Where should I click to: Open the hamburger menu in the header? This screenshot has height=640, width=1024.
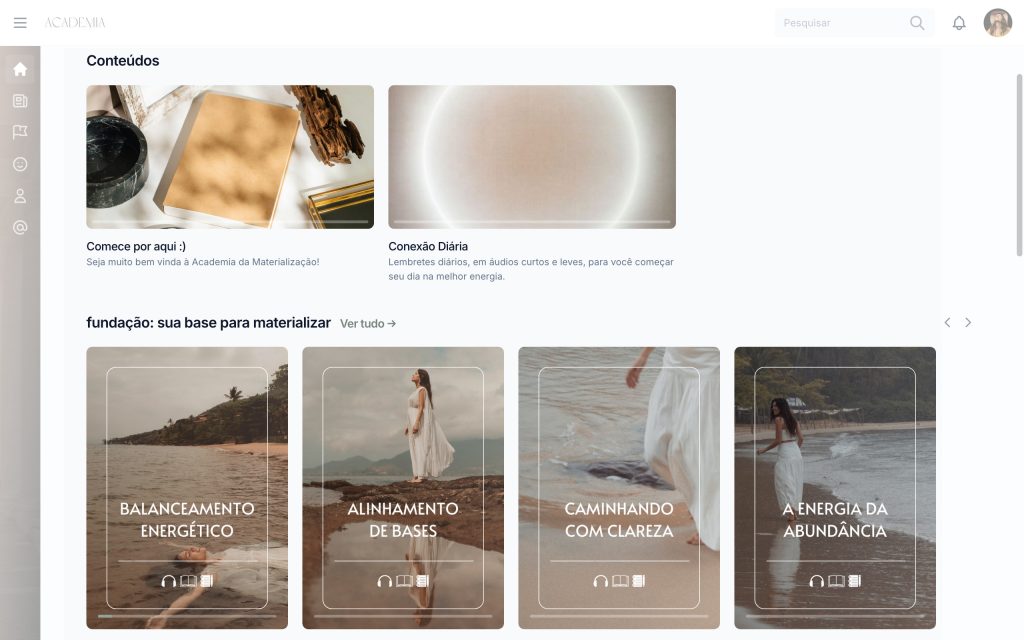[20, 23]
